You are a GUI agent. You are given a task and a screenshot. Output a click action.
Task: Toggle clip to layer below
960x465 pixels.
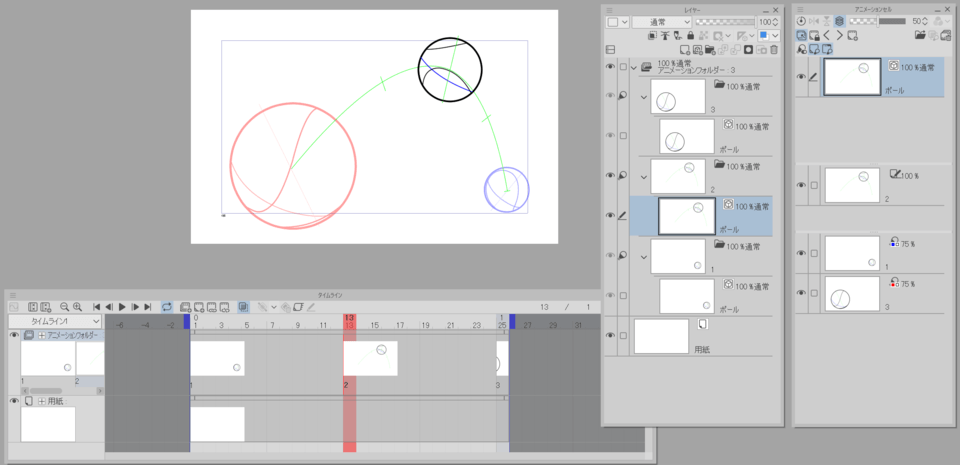click(x=653, y=36)
